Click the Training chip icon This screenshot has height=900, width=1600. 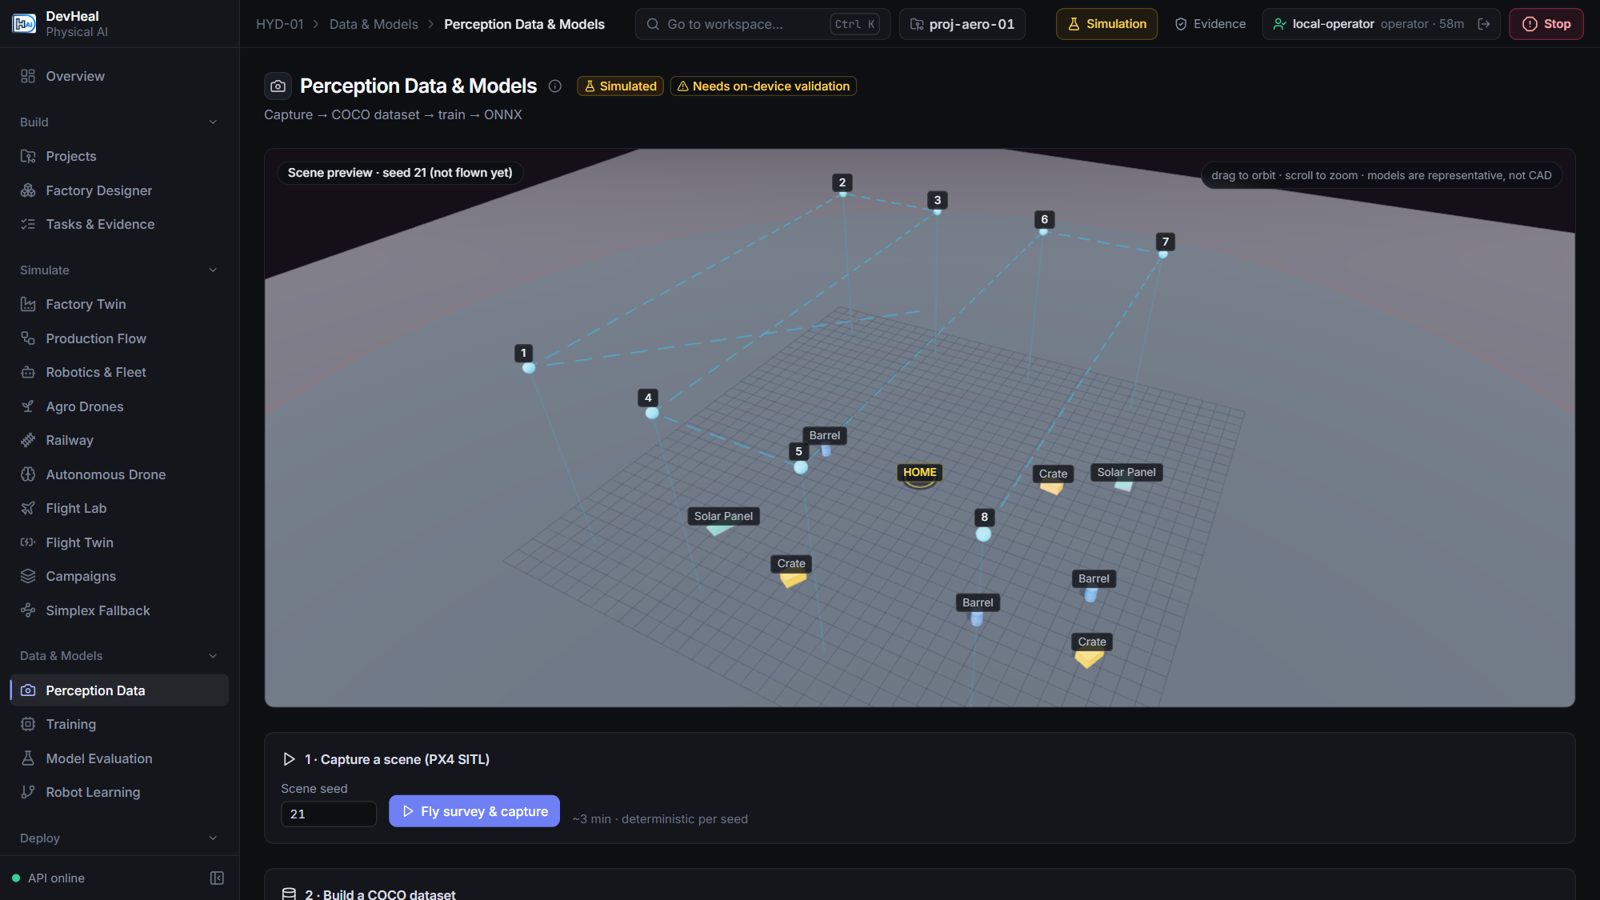28,724
